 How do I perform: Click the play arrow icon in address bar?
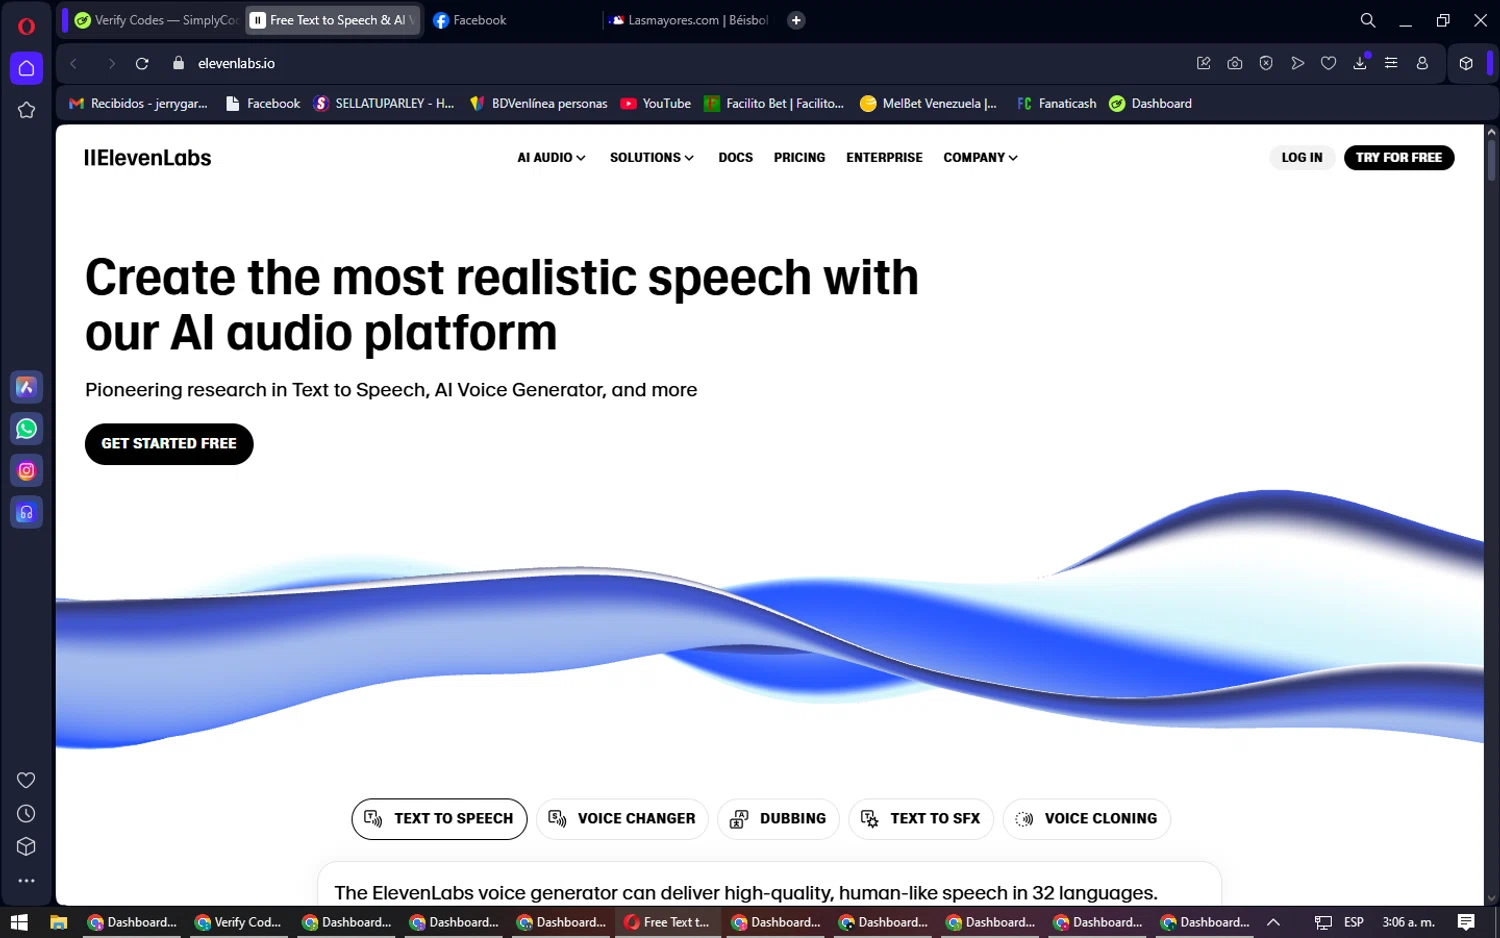[x=1297, y=63]
